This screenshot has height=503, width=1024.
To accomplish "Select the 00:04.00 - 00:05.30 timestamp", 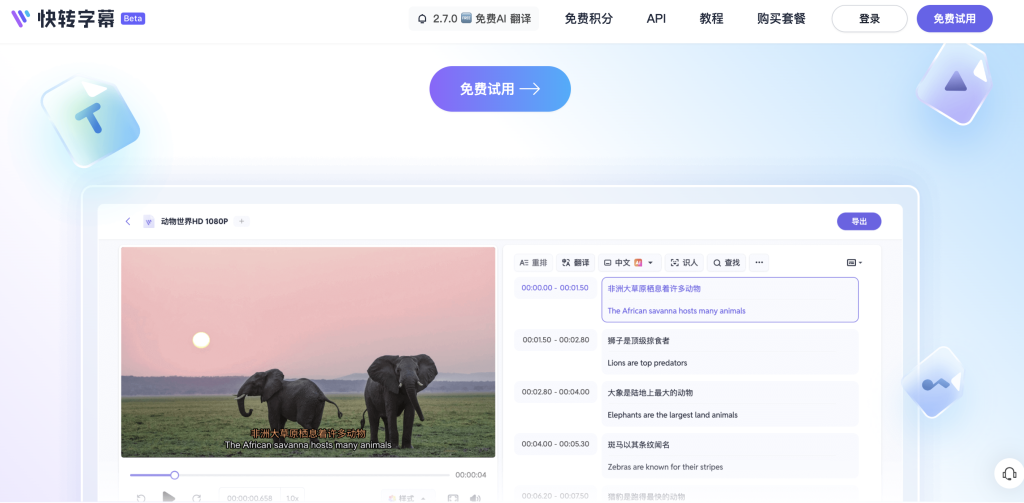I will tap(555, 444).
